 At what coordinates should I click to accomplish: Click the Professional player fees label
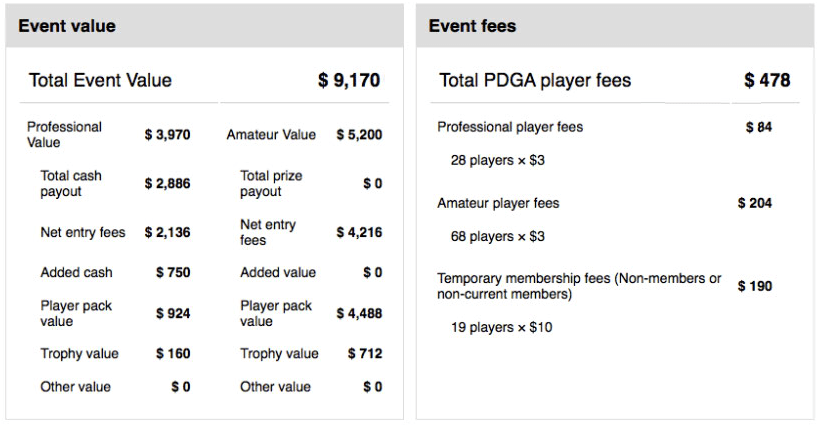510,127
